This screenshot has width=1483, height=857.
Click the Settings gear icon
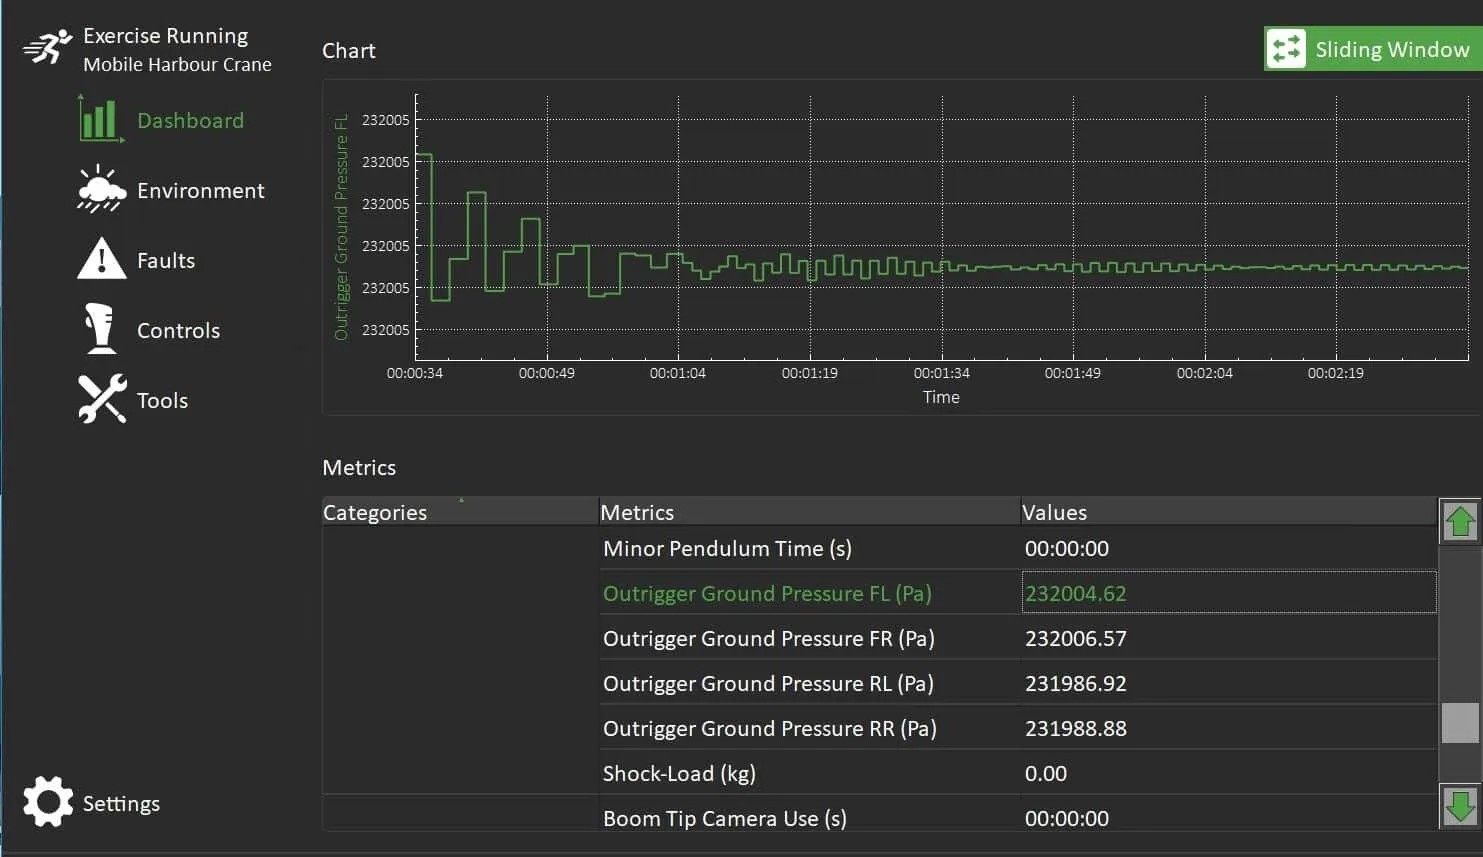(x=48, y=802)
